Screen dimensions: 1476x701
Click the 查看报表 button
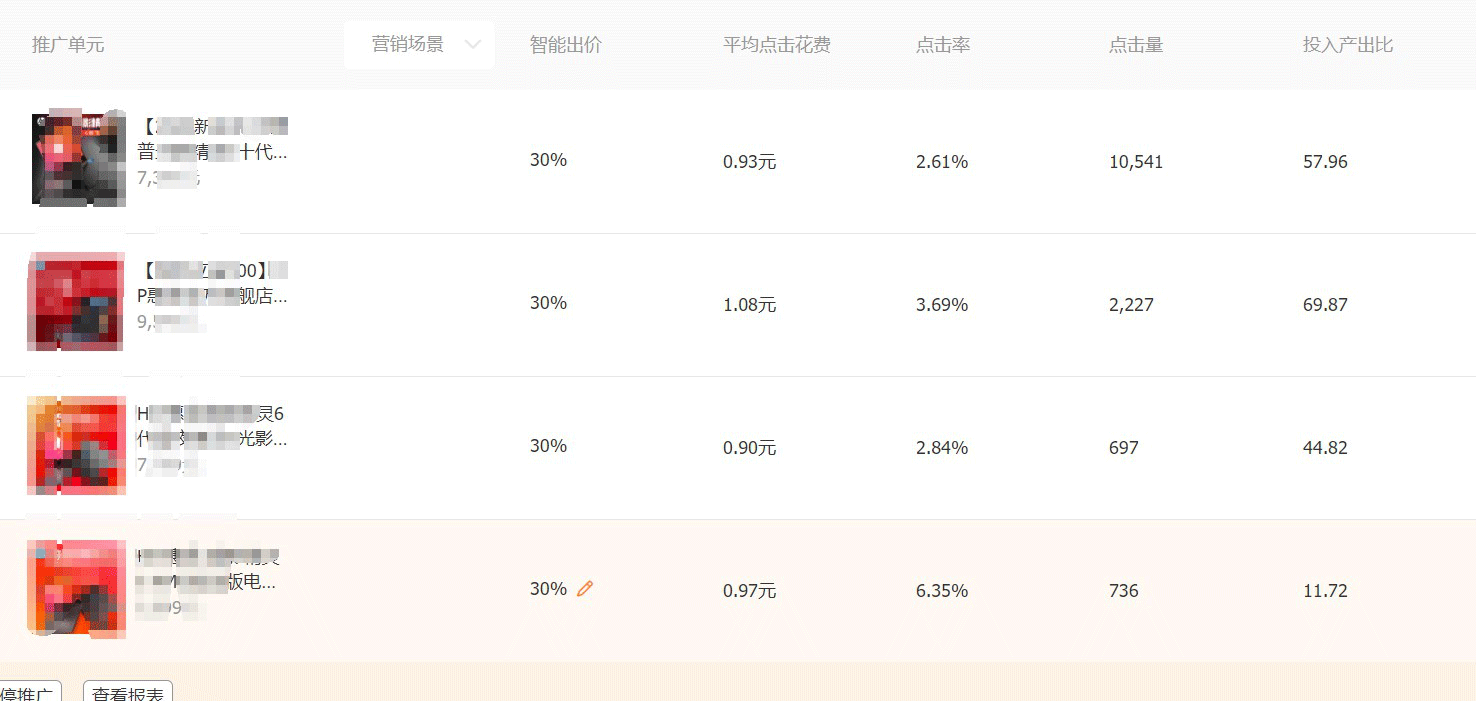[x=127, y=693]
